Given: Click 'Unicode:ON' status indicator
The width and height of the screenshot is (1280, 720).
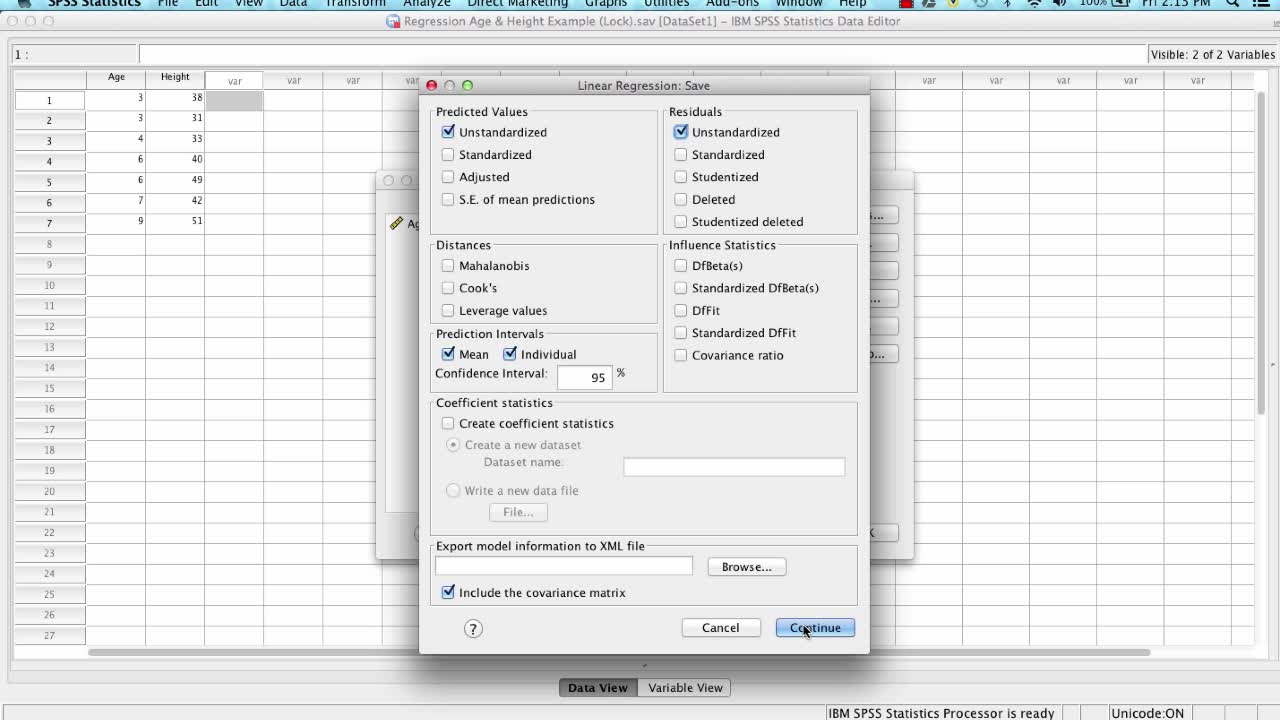Looking at the screenshot, I should (1147, 713).
